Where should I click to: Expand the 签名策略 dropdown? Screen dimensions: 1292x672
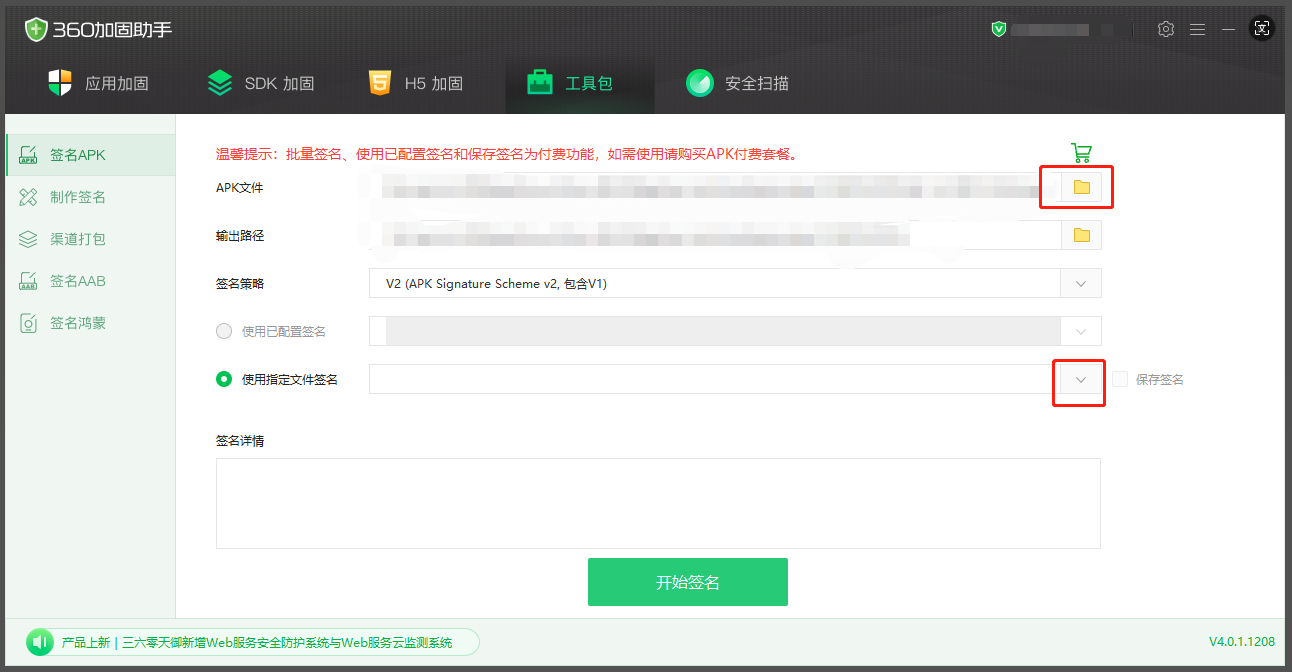click(x=1081, y=283)
